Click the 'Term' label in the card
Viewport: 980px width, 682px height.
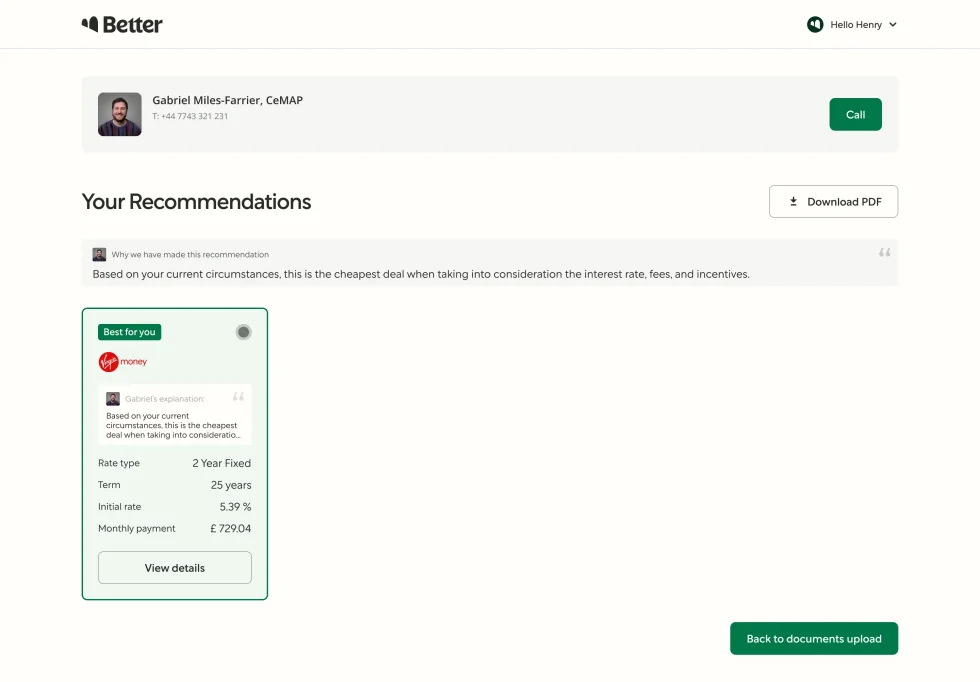tap(109, 485)
